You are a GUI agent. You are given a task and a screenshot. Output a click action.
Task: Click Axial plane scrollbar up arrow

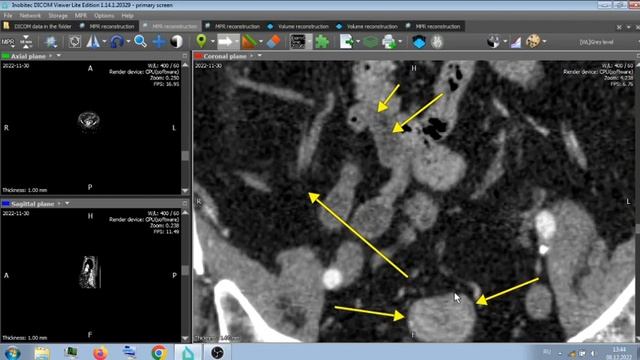point(185,65)
